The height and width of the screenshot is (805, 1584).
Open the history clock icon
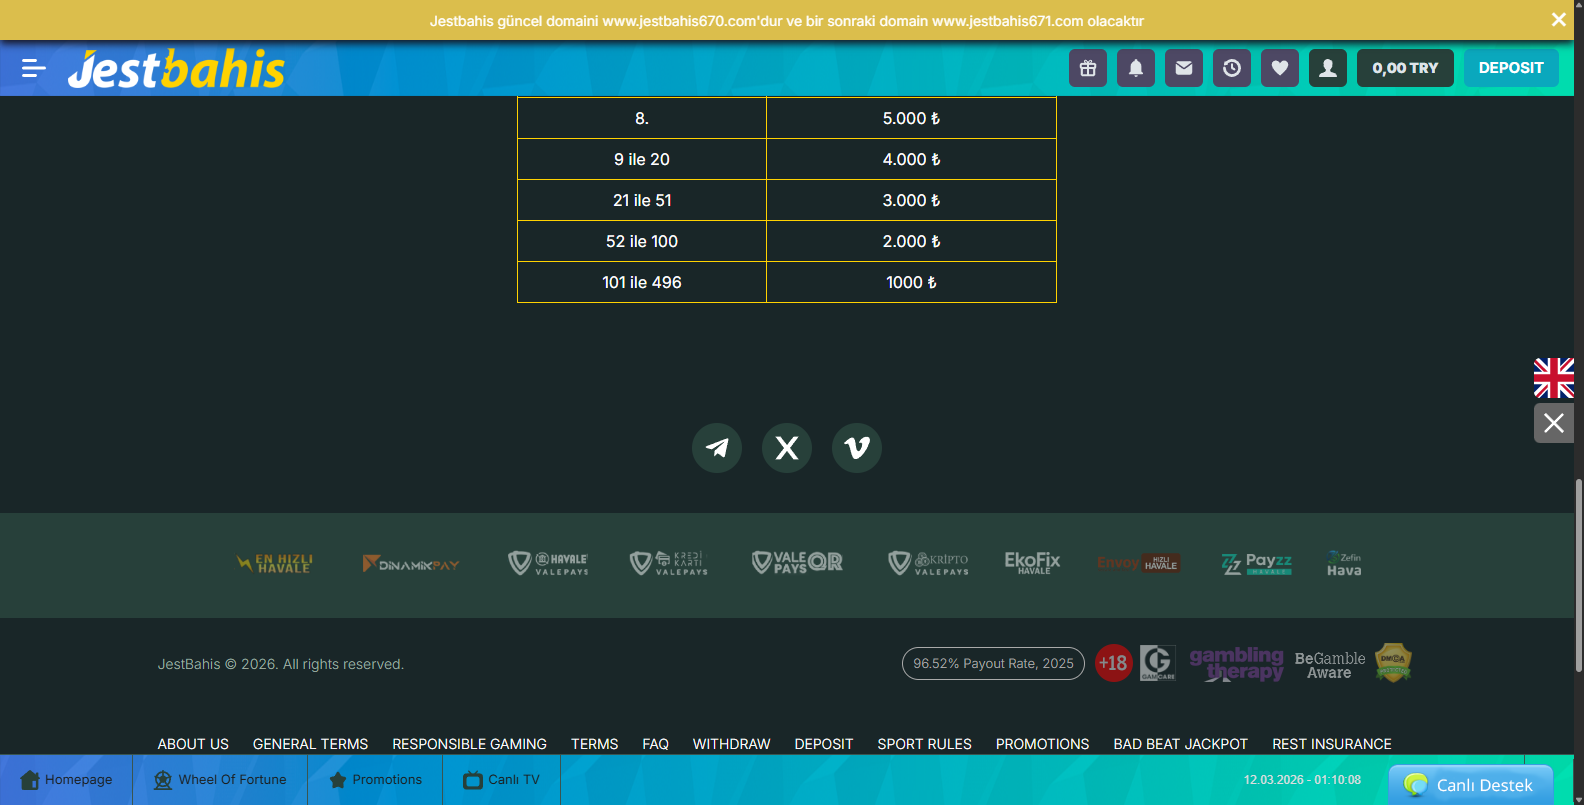(1232, 68)
